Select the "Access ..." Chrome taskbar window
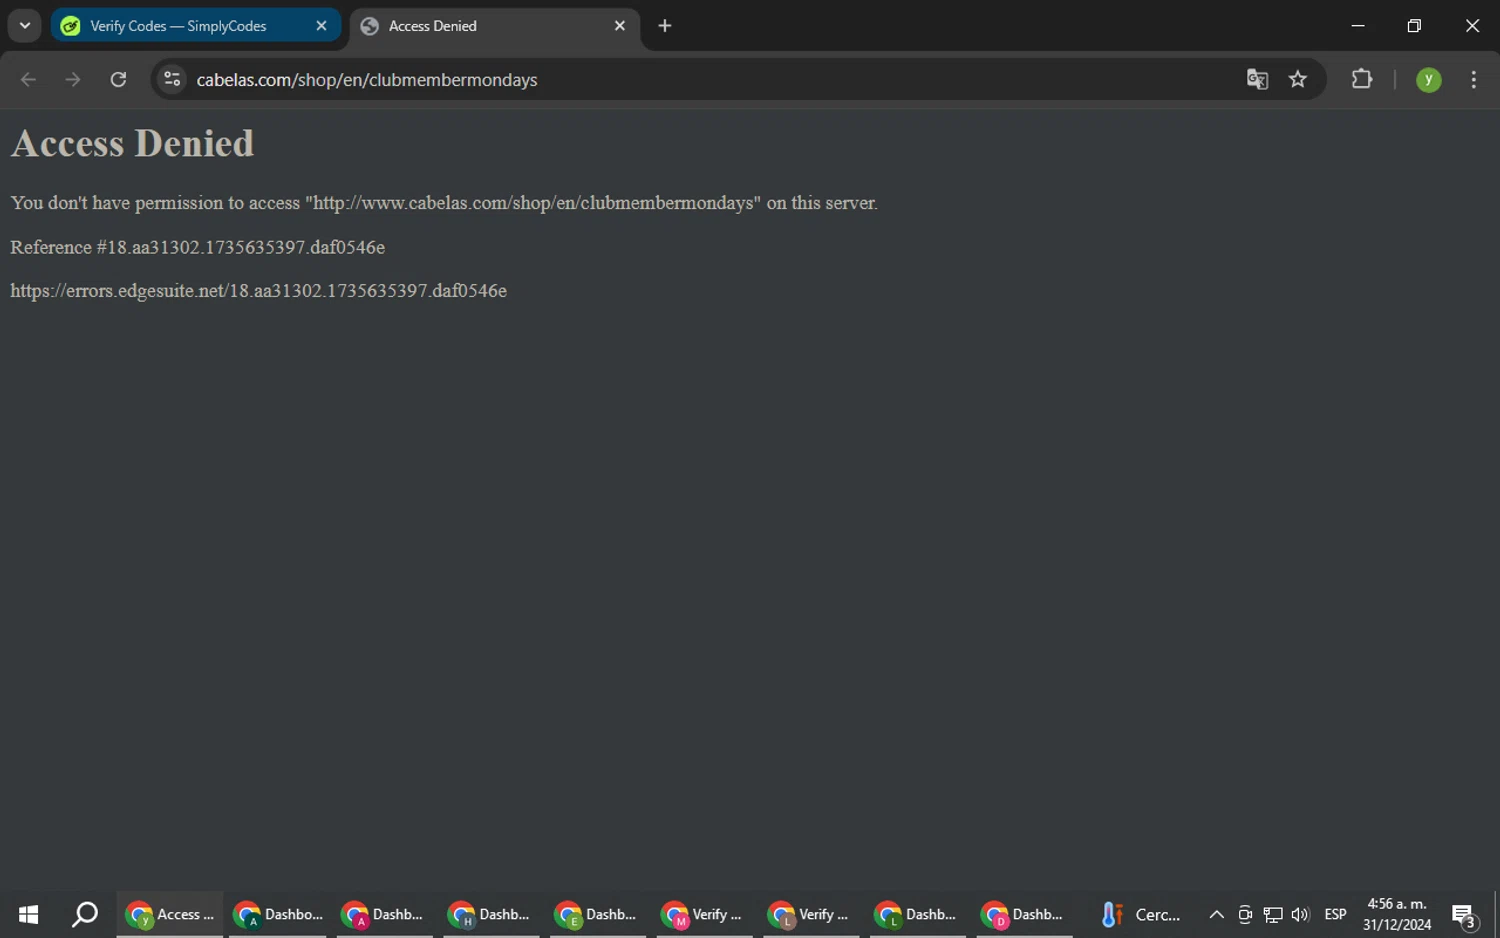Viewport: 1500px width, 938px height. point(170,914)
